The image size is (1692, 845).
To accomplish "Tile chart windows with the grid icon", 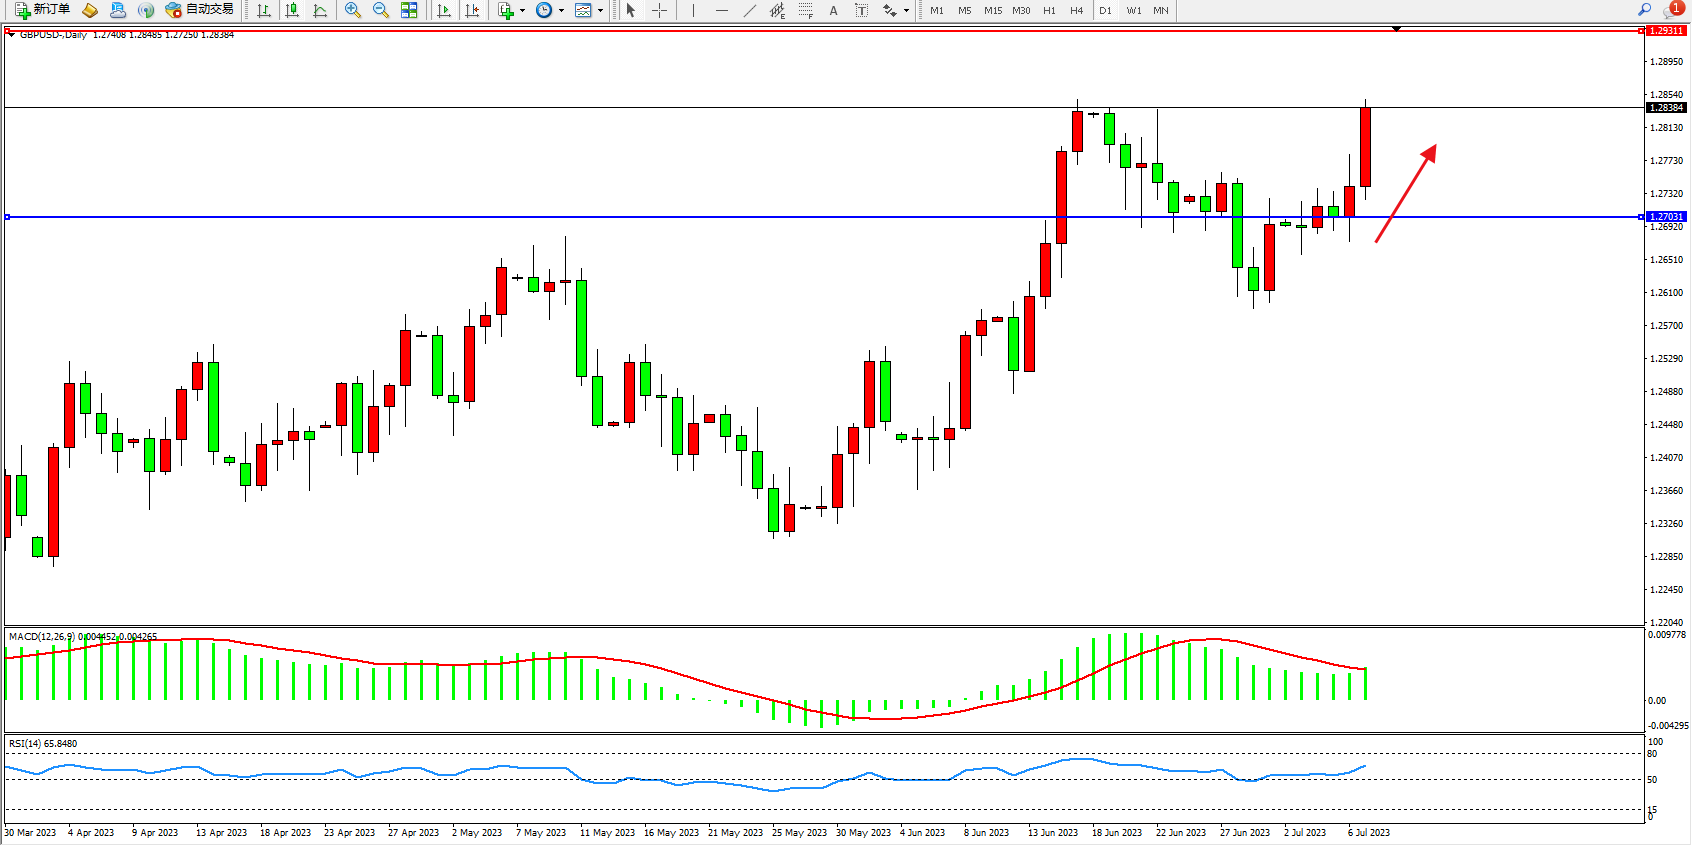I will (x=409, y=10).
